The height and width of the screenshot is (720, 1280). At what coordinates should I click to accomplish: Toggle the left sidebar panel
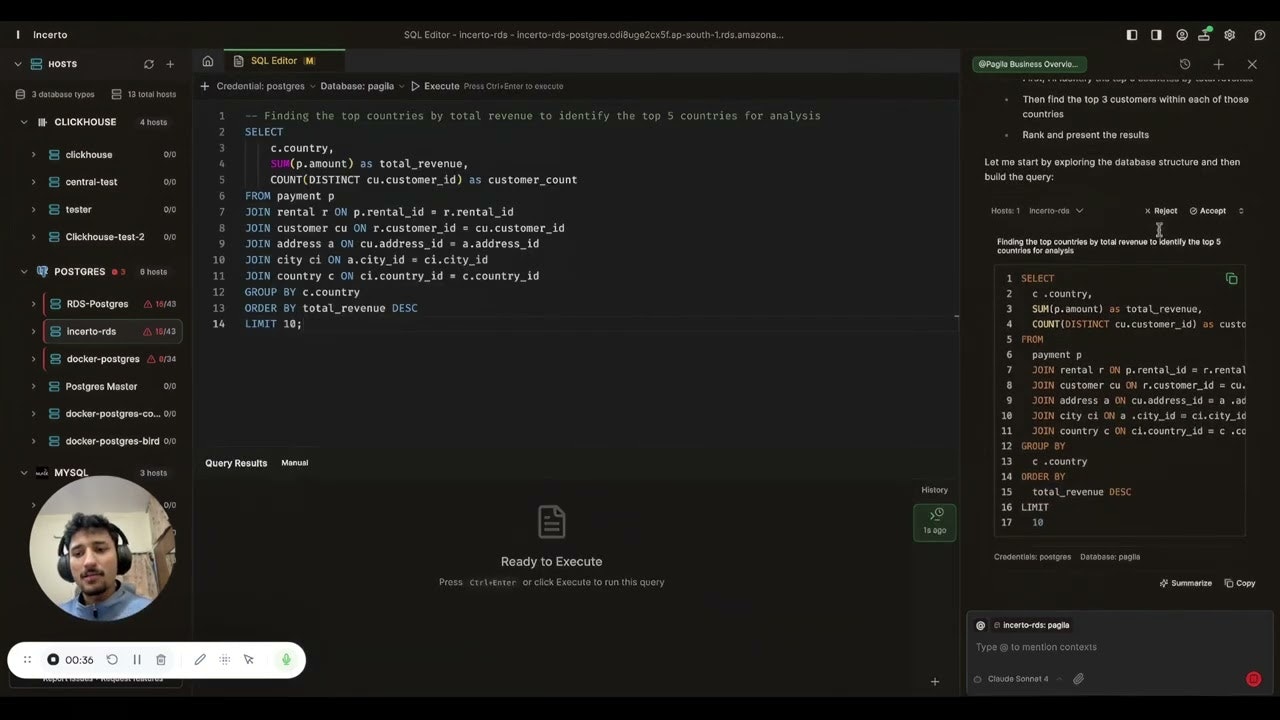(x=1132, y=35)
